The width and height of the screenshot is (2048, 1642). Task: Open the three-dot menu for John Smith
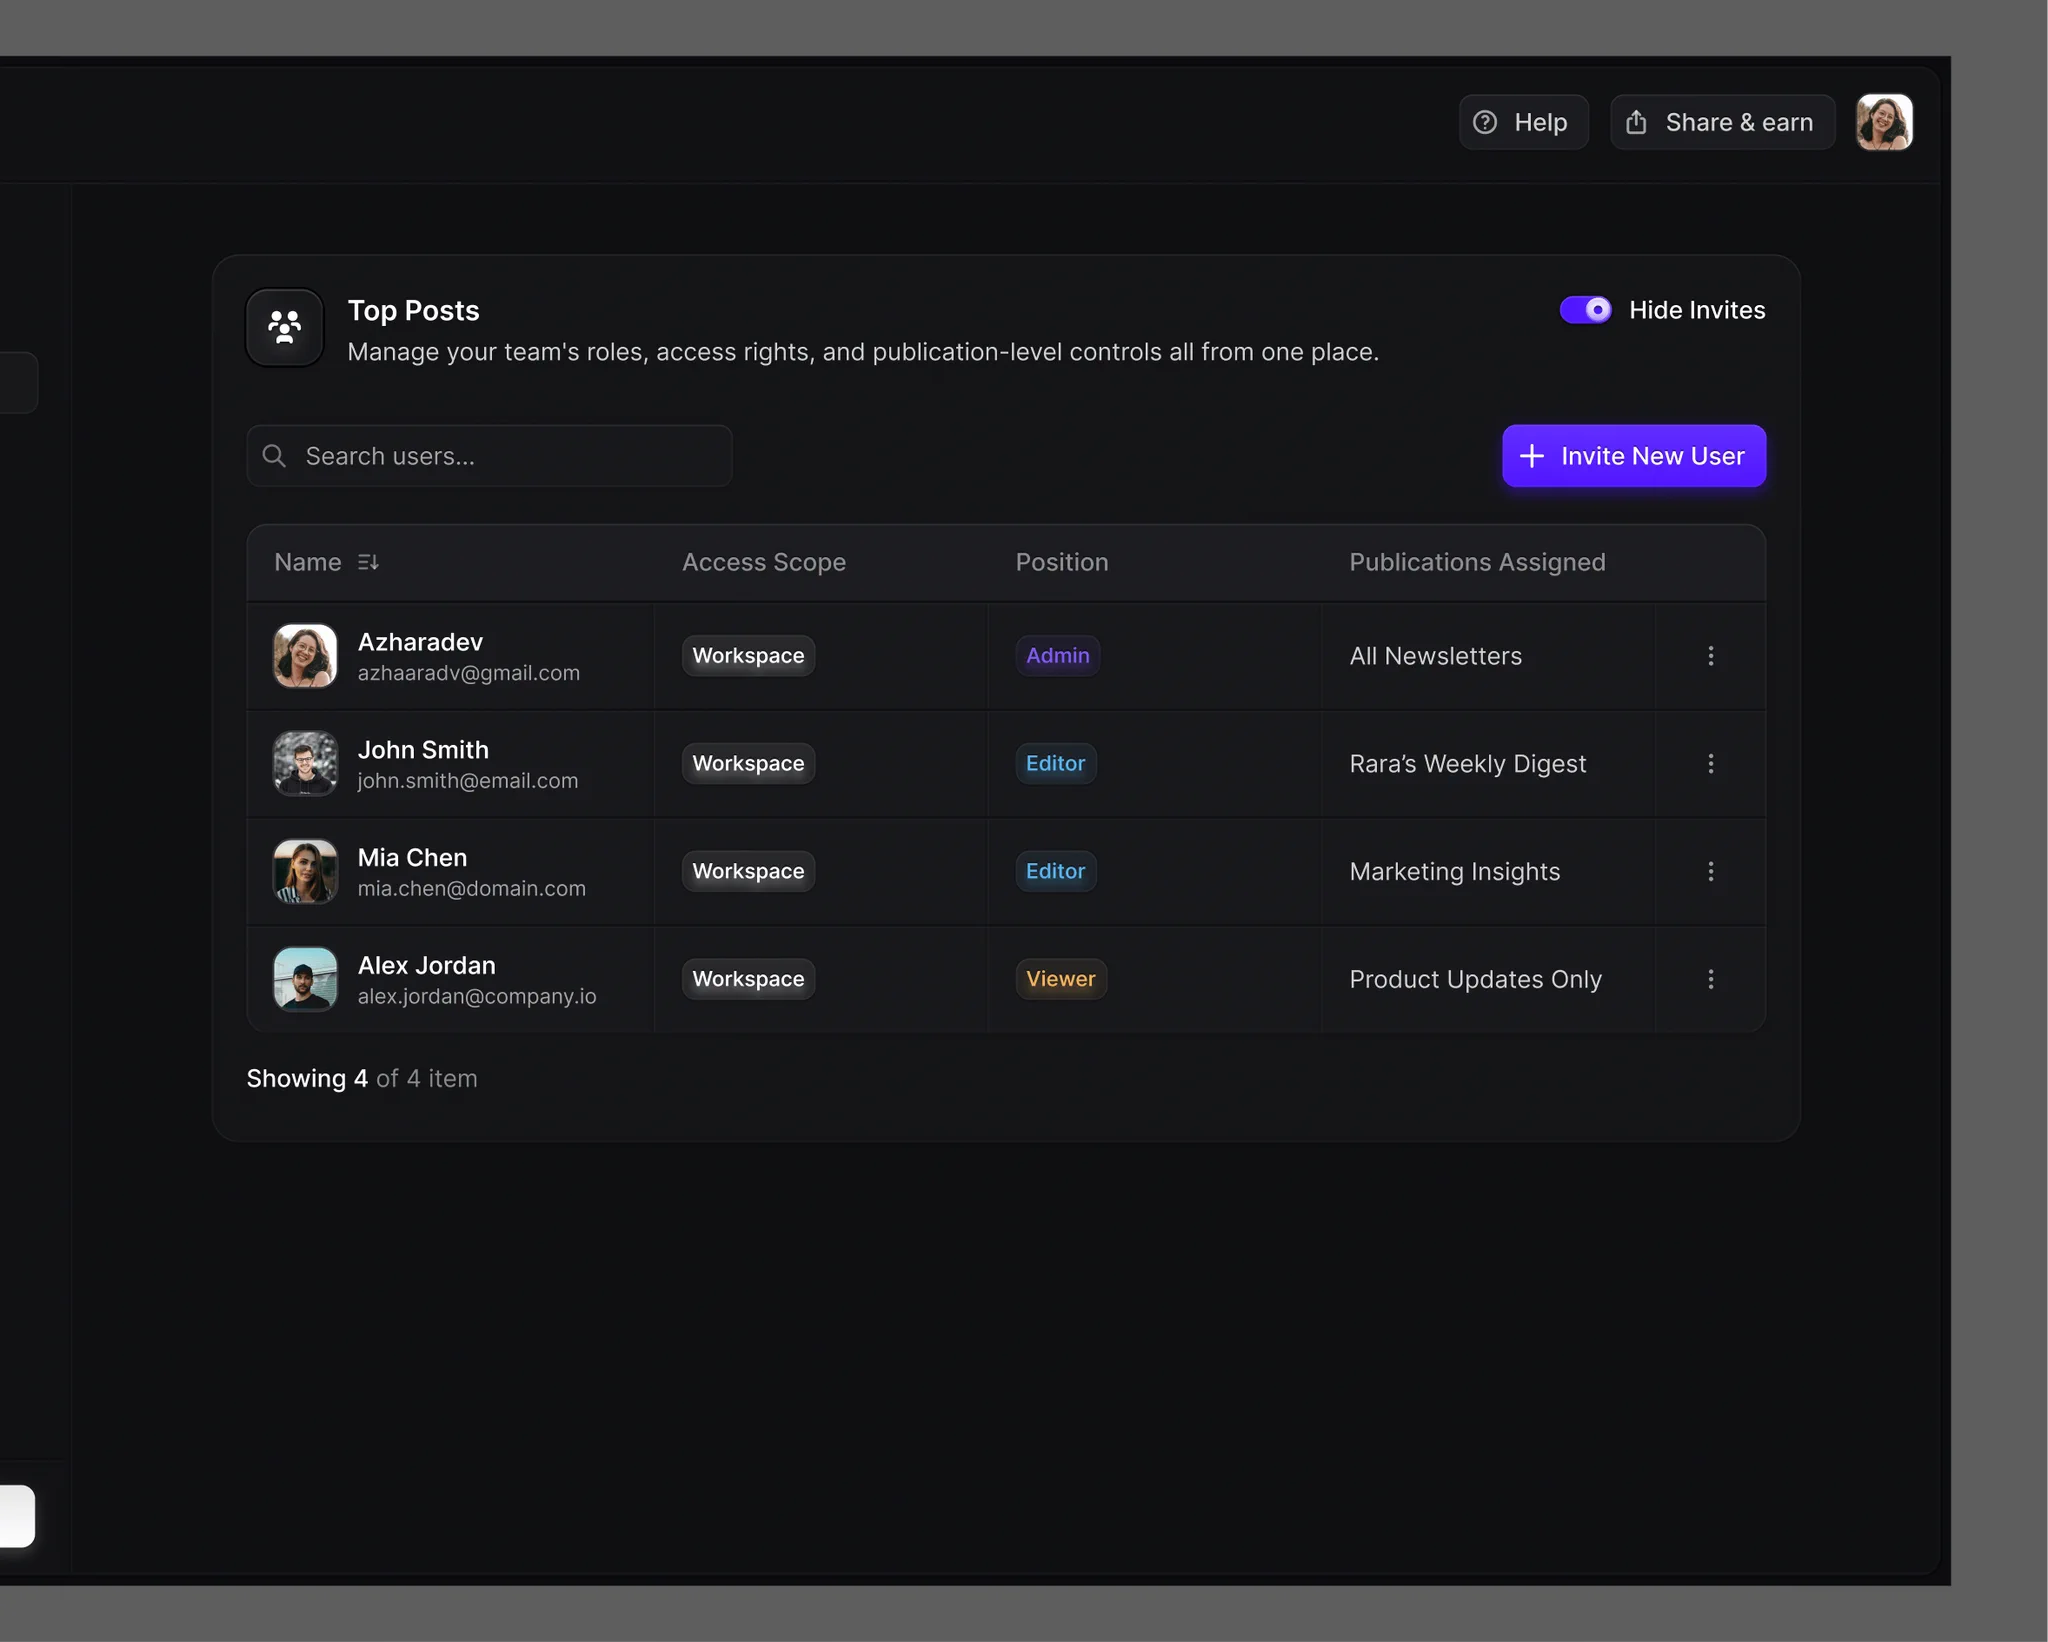tap(1711, 764)
